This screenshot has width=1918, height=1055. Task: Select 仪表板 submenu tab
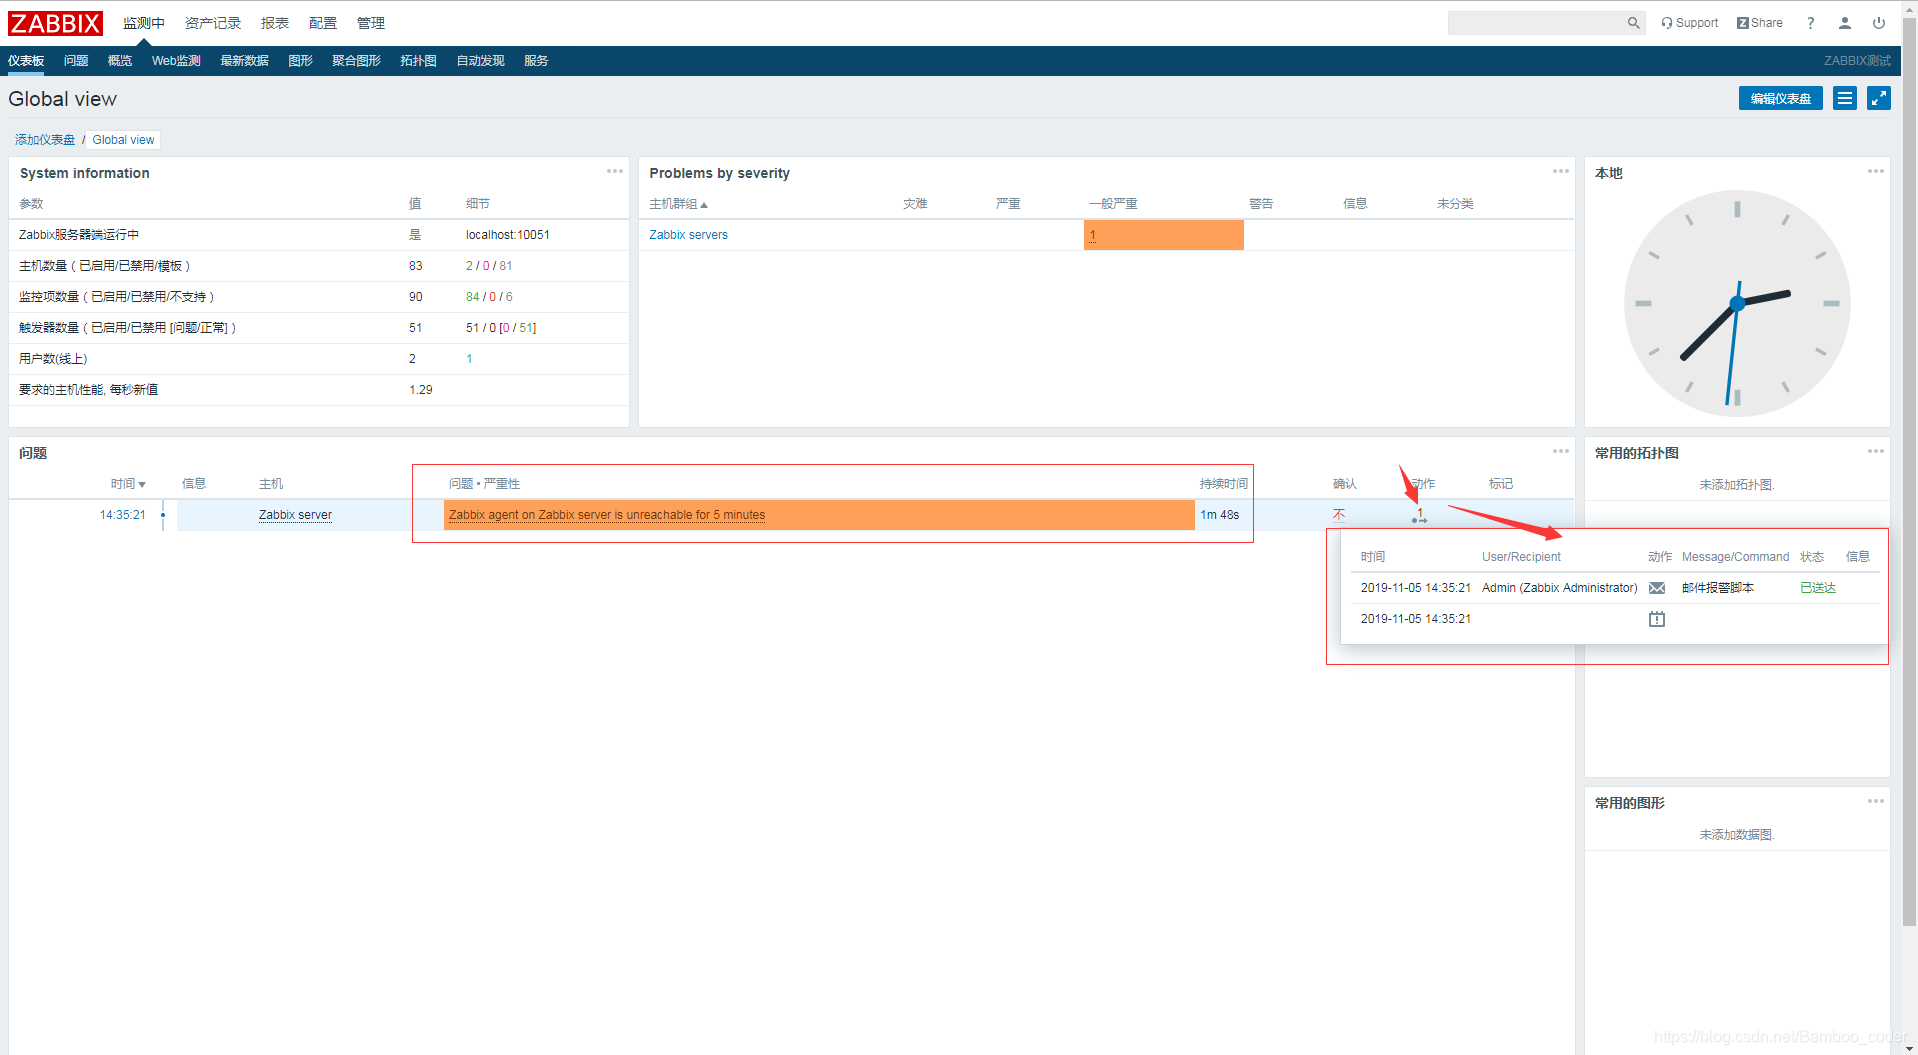(26, 61)
